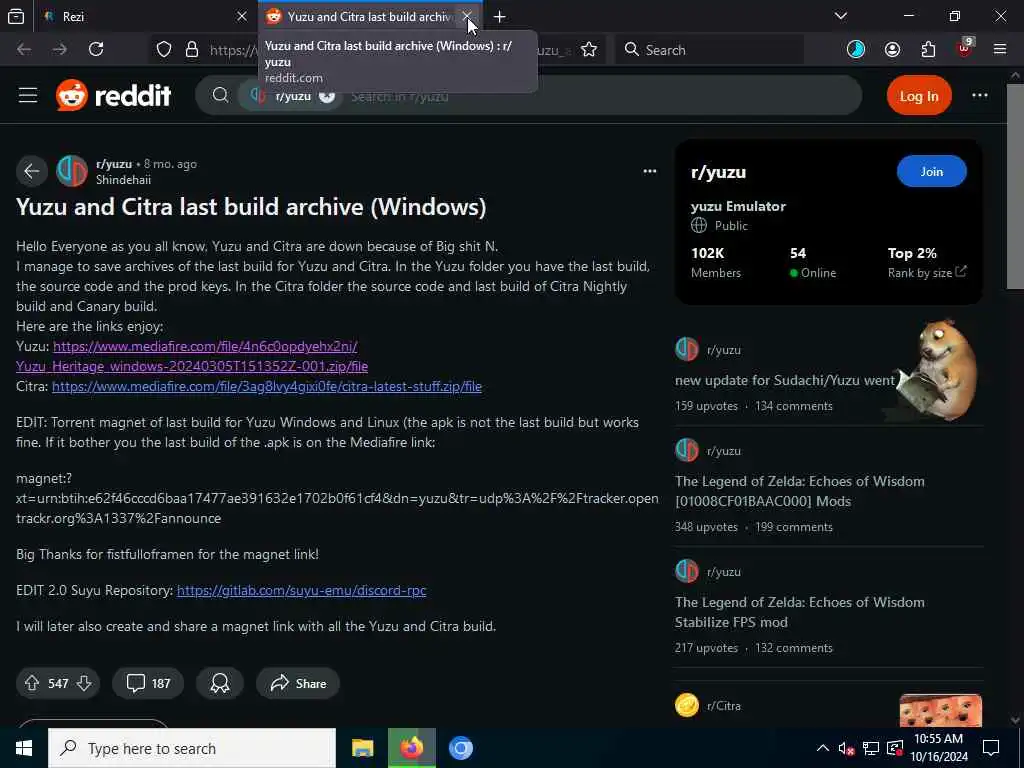Close the Rezi tab

click(242, 16)
